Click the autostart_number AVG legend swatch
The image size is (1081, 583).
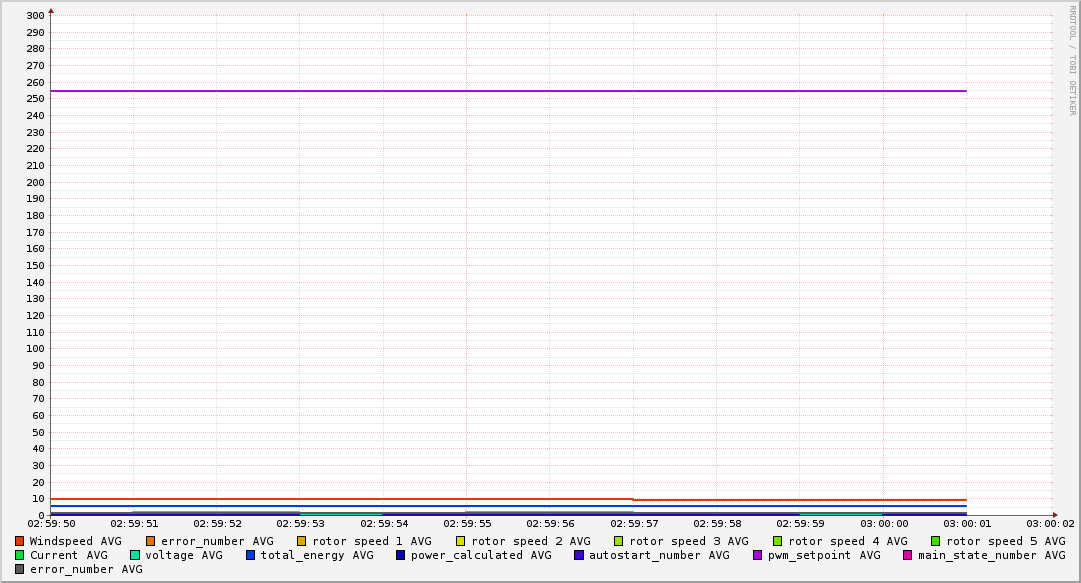579,555
